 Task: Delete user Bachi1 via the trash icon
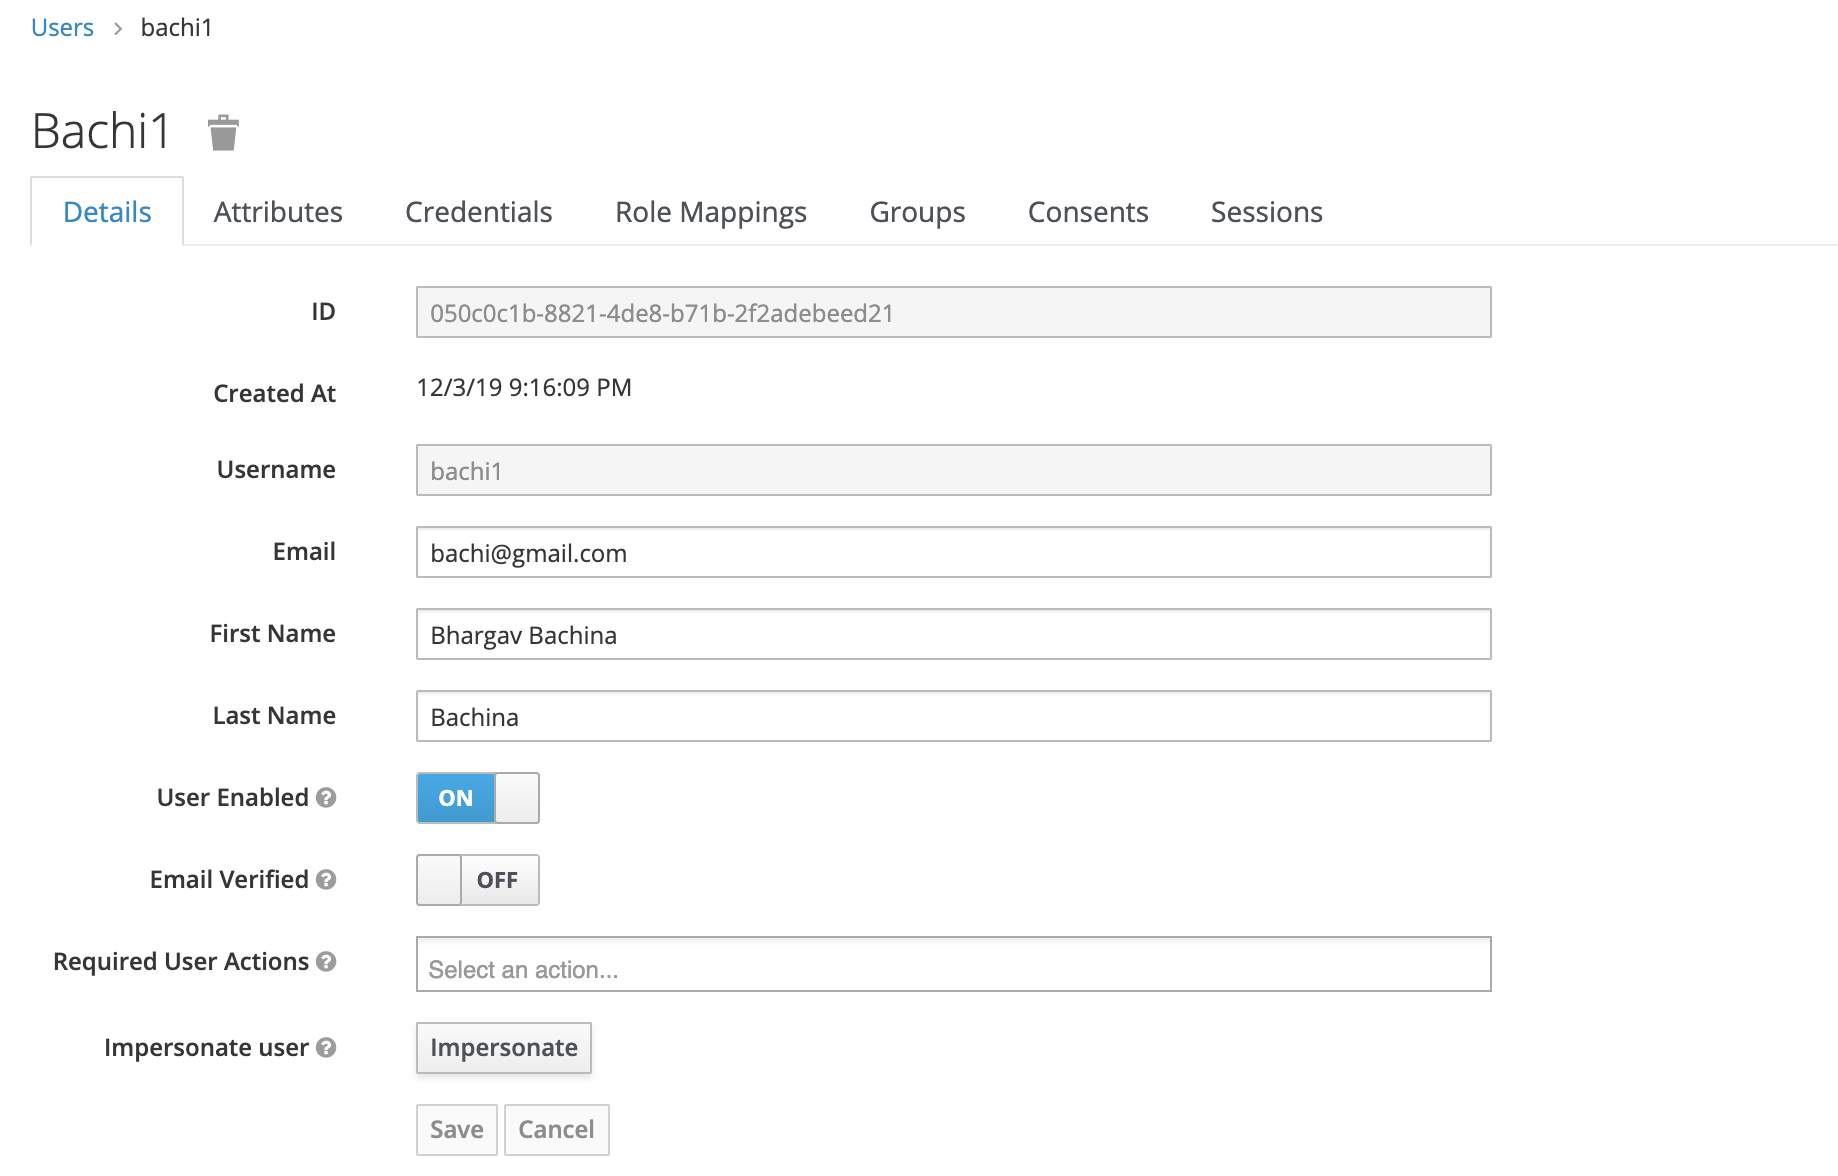(222, 132)
